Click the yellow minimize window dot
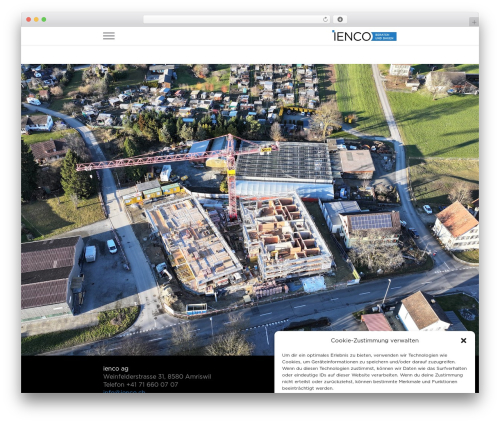 (36, 19)
